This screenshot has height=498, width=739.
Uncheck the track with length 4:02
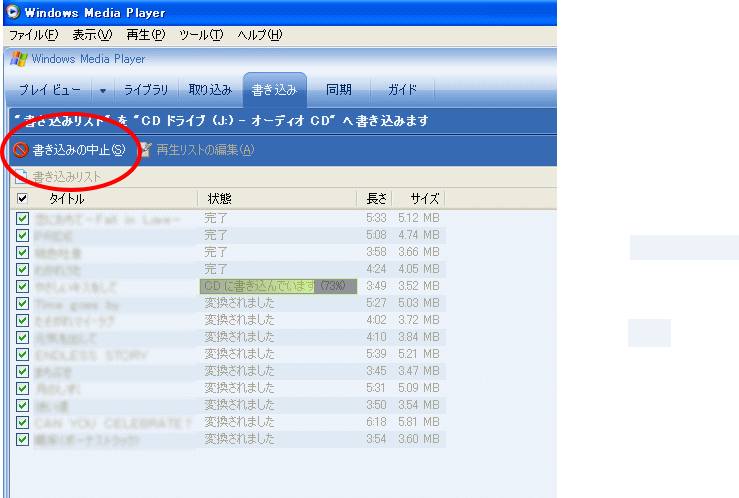pos(22,320)
